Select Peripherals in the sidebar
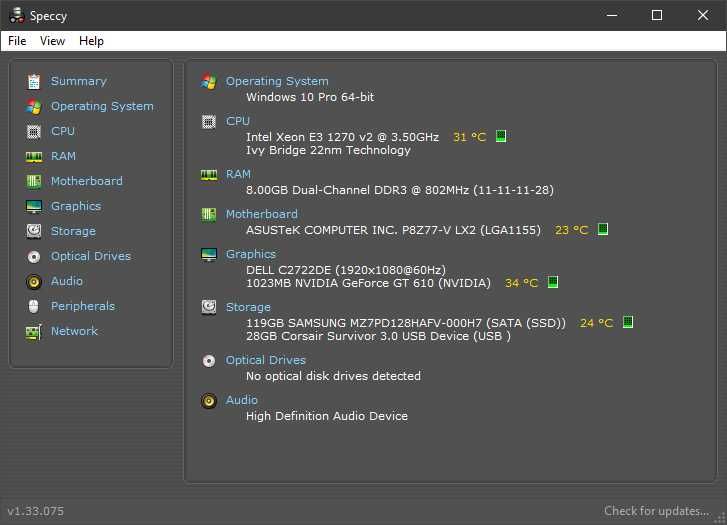The height and width of the screenshot is (525, 727). coord(83,307)
